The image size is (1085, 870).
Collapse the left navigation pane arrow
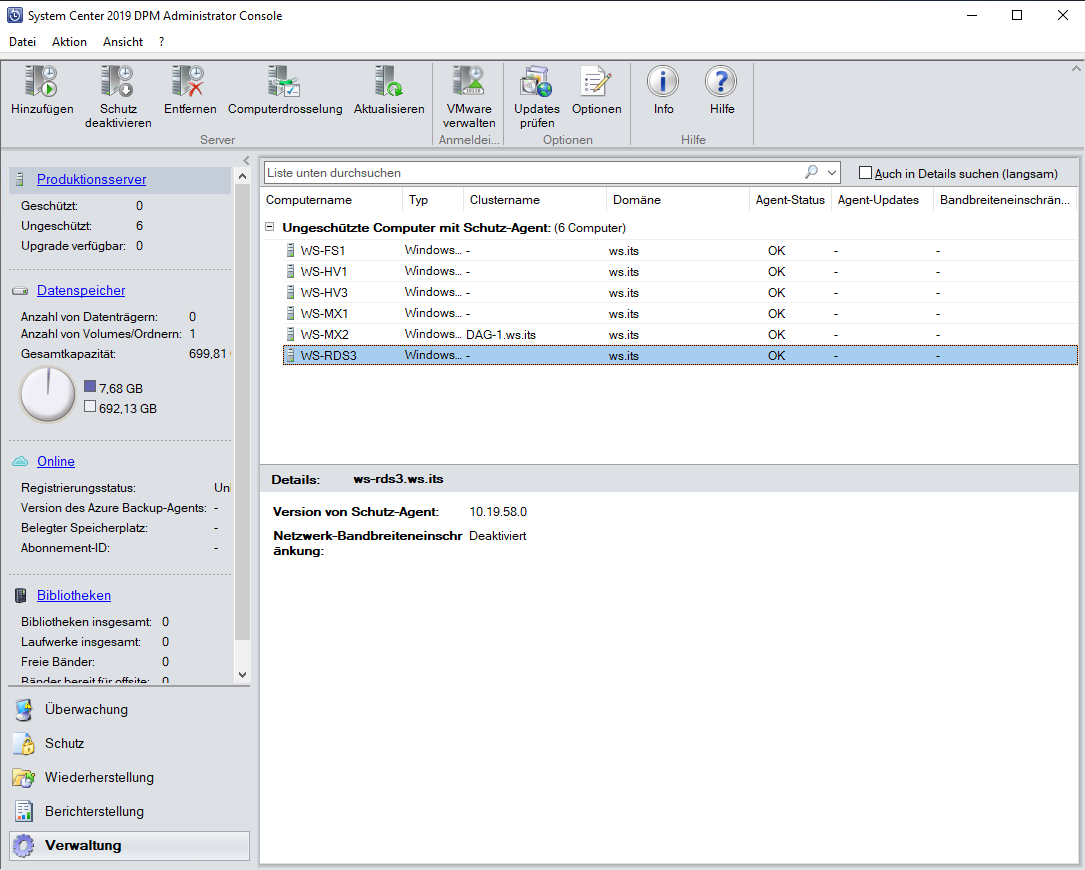point(246,161)
